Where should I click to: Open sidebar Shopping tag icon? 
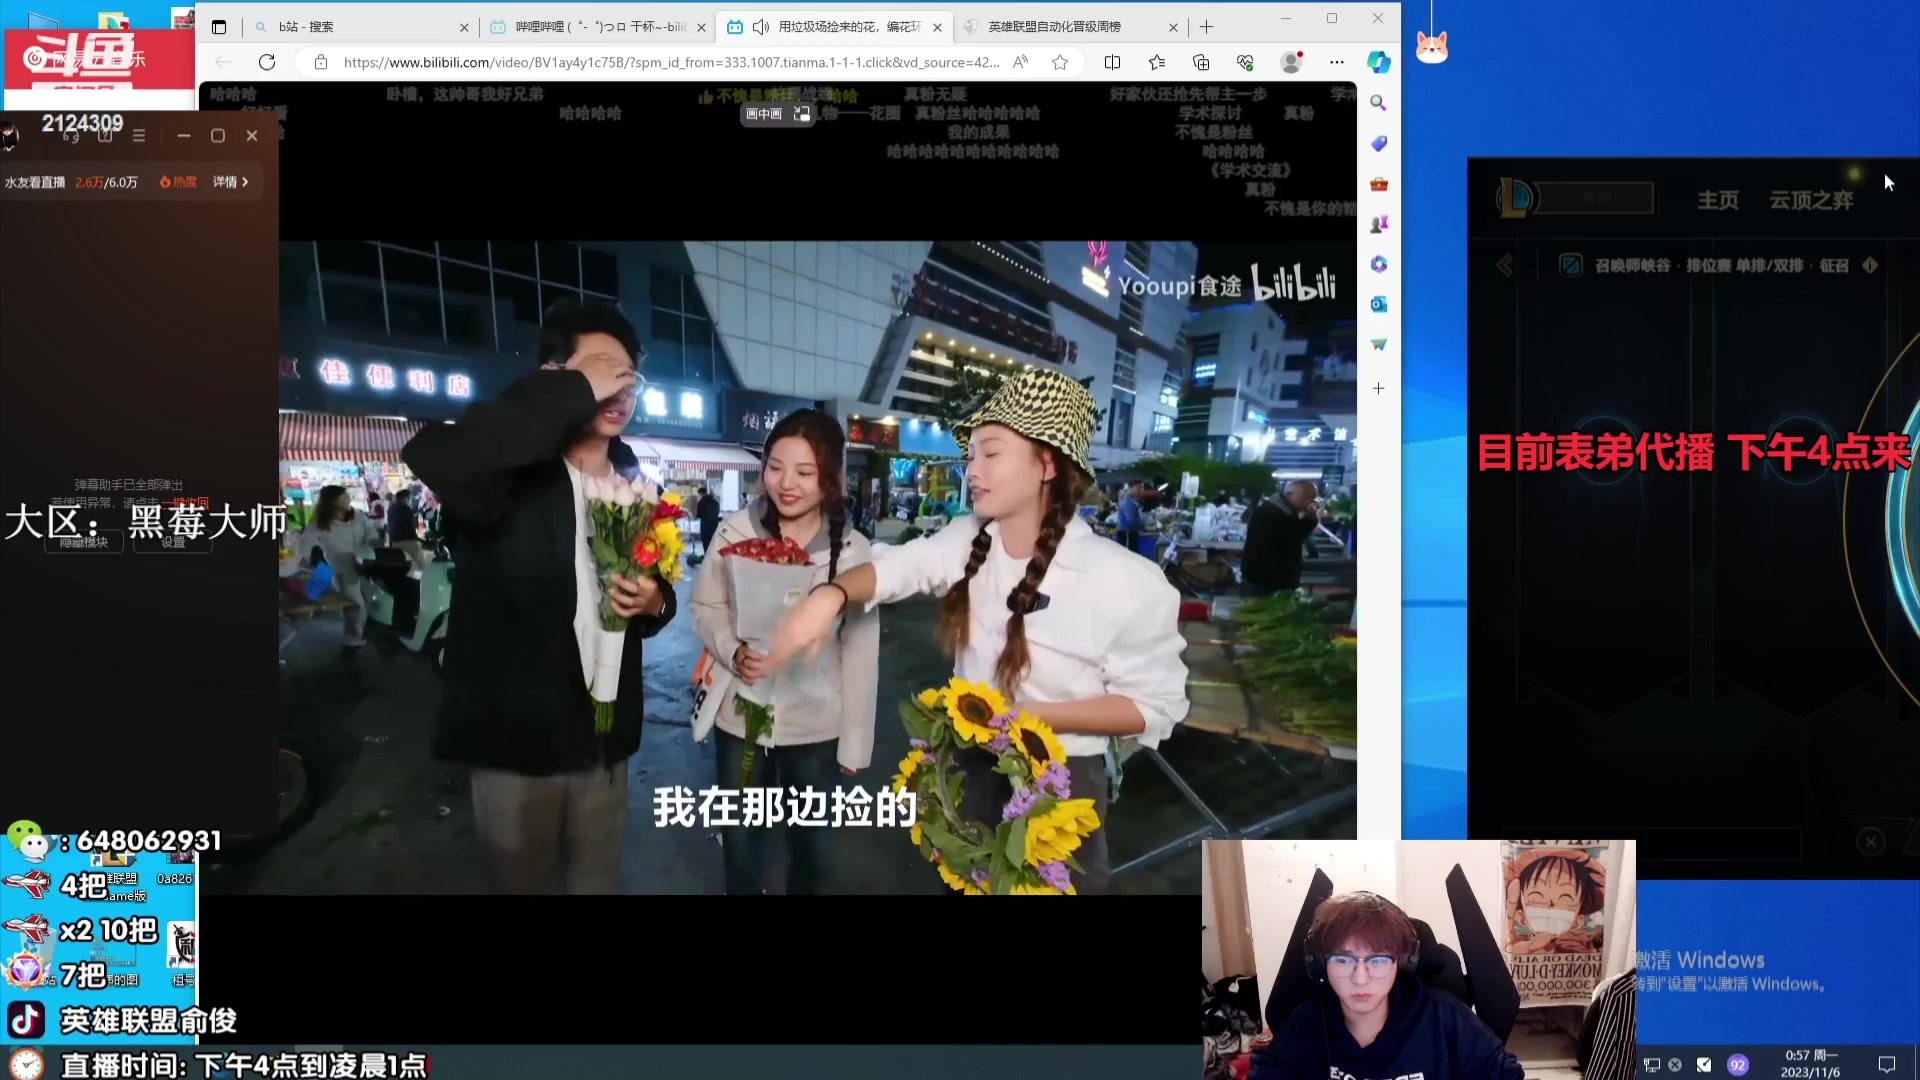(x=1378, y=144)
